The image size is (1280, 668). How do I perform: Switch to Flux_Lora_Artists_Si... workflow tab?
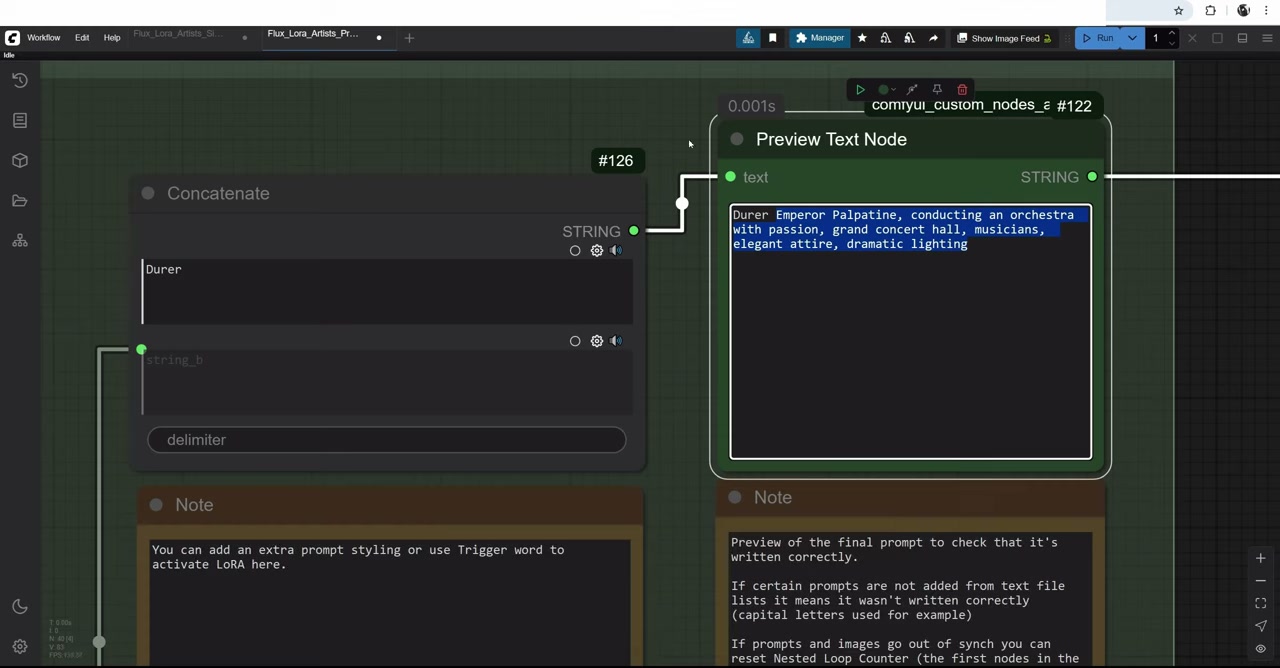pyautogui.click(x=178, y=34)
